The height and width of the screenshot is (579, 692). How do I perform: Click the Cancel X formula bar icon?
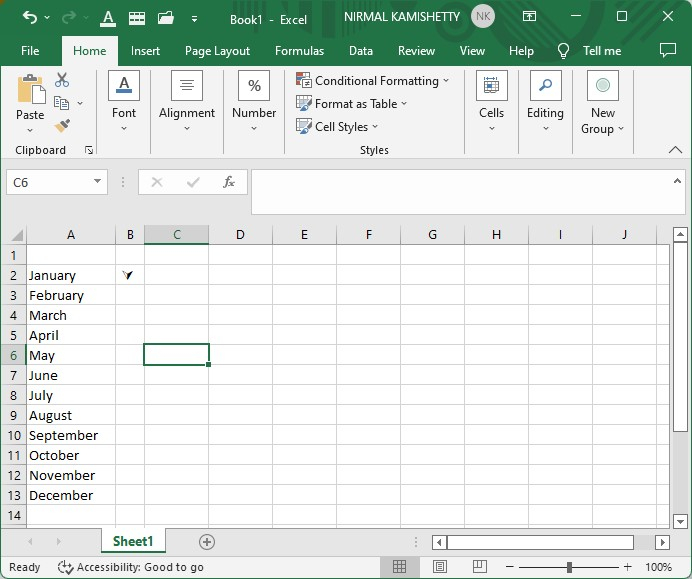157,182
